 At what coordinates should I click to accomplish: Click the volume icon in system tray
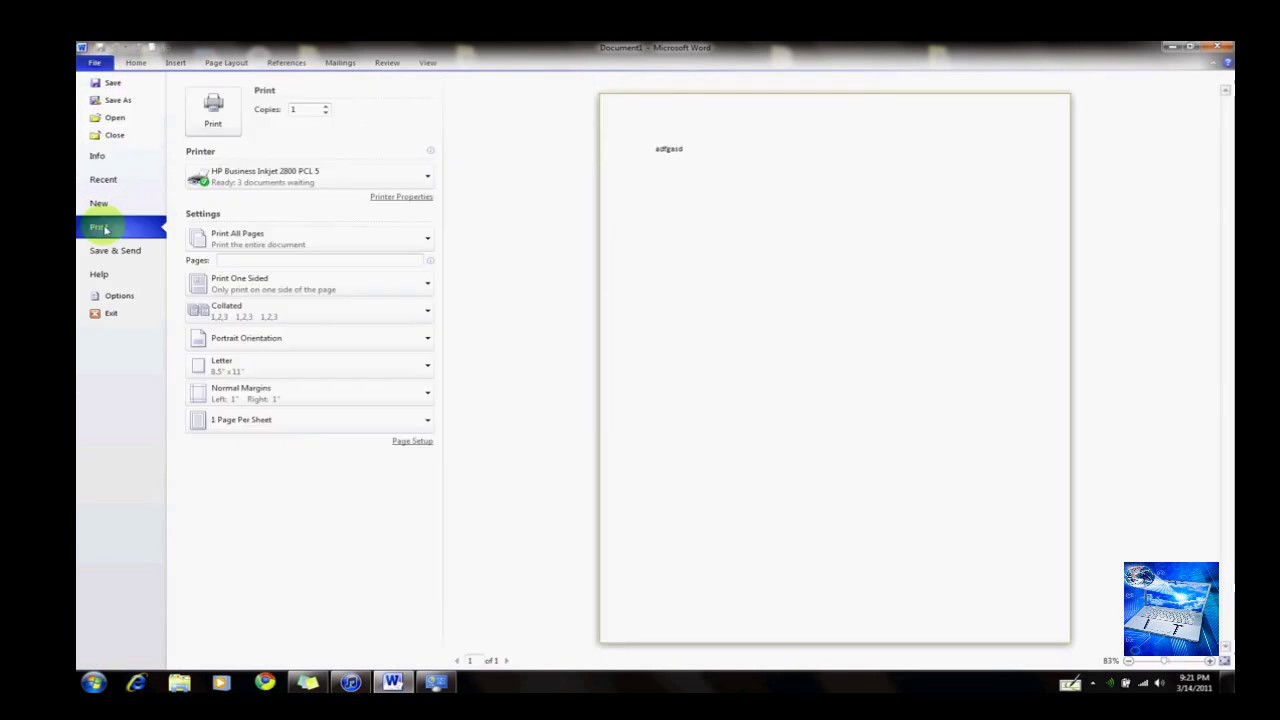(1160, 684)
